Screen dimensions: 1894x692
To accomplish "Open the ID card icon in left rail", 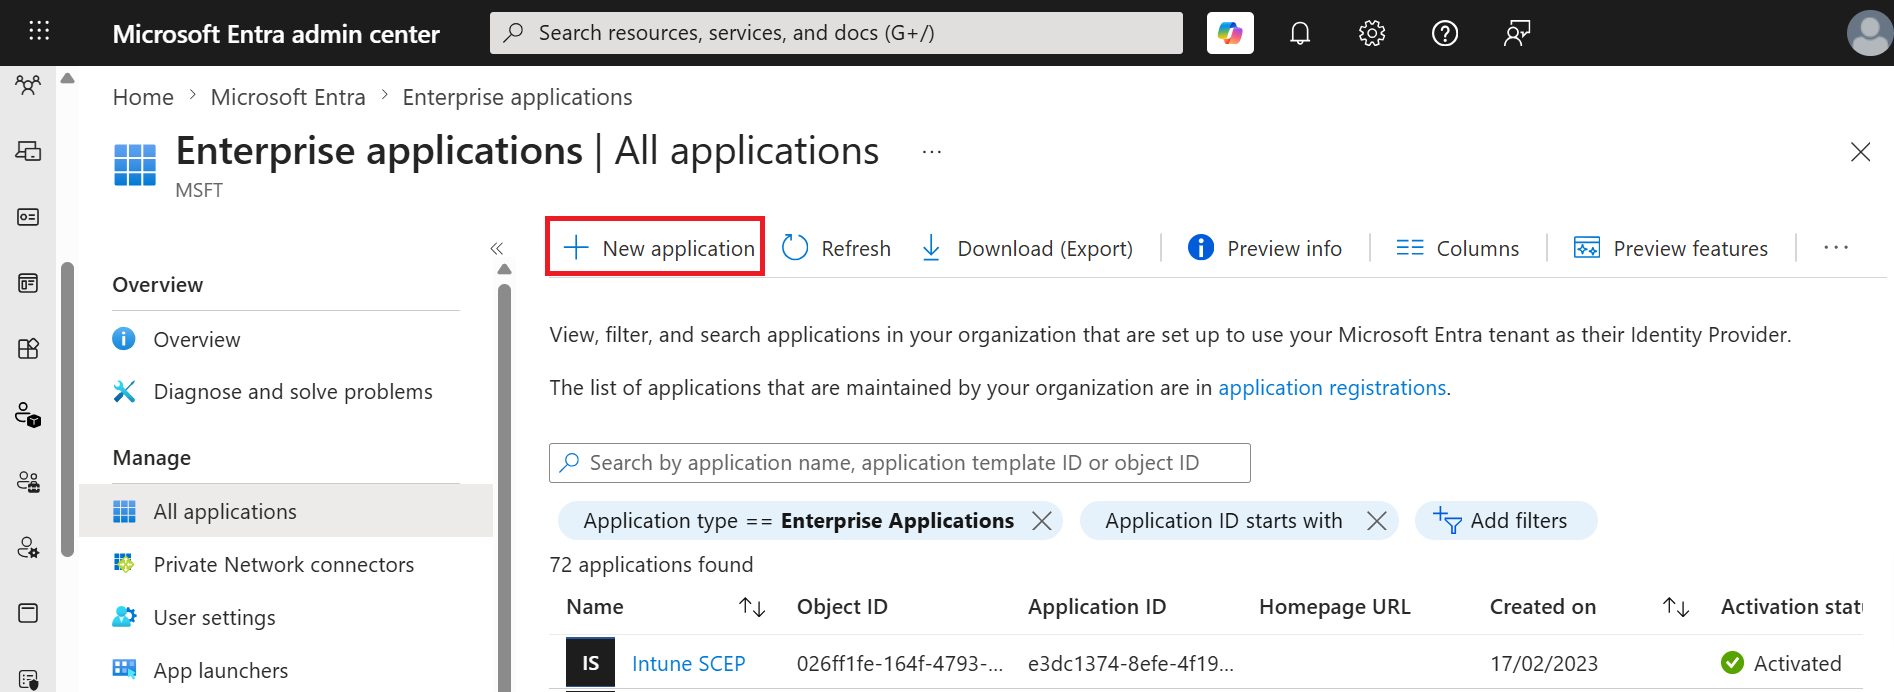I will [28, 217].
